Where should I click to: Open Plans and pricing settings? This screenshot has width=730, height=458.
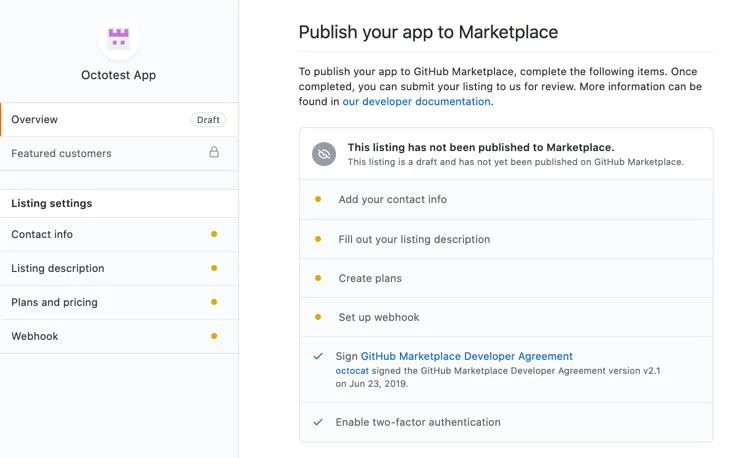[x=120, y=302]
